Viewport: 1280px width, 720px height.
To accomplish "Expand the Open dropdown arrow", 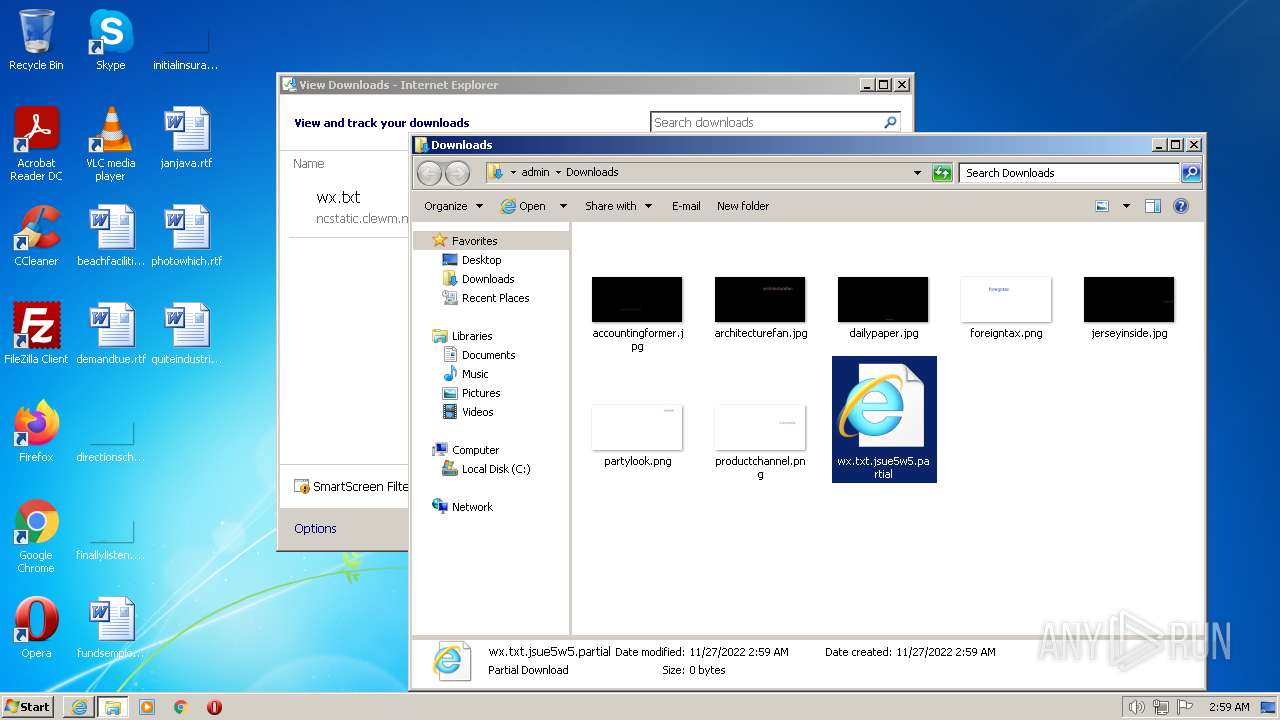I will click(x=563, y=206).
